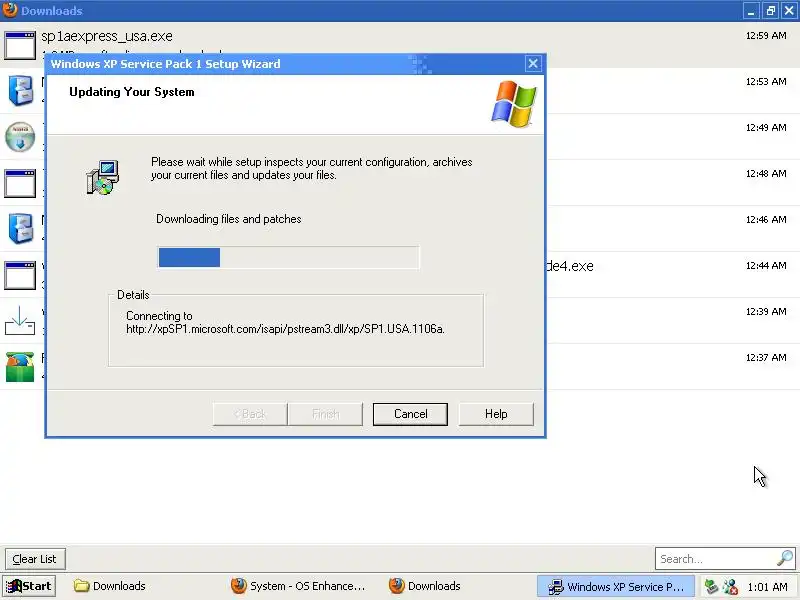Cancel the Service Pack 1 setup
800x600 pixels.
click(x=410, y=414)
